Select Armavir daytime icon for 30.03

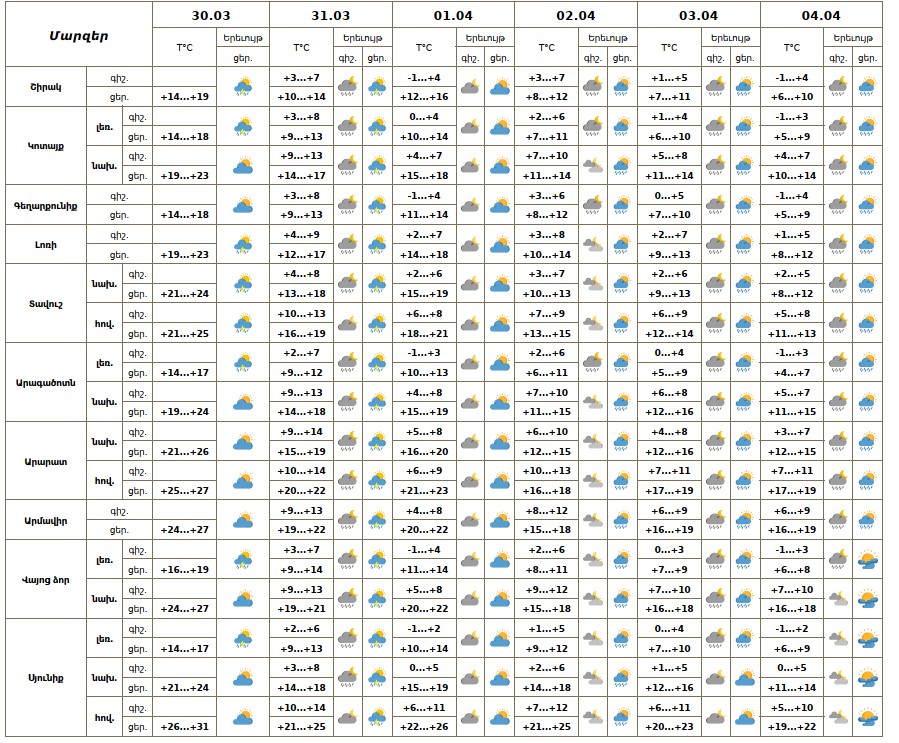(x=243, y=520)
